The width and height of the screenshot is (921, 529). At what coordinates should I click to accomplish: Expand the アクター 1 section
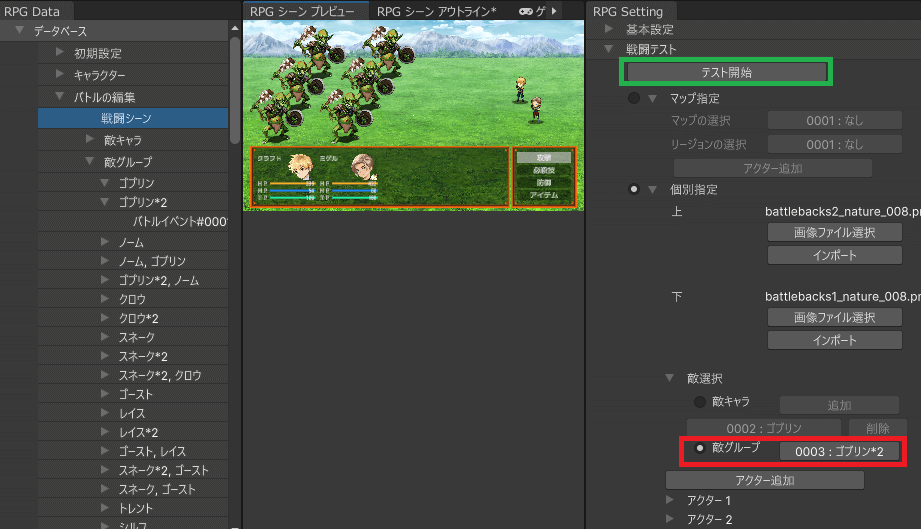(x=671, y=499)
